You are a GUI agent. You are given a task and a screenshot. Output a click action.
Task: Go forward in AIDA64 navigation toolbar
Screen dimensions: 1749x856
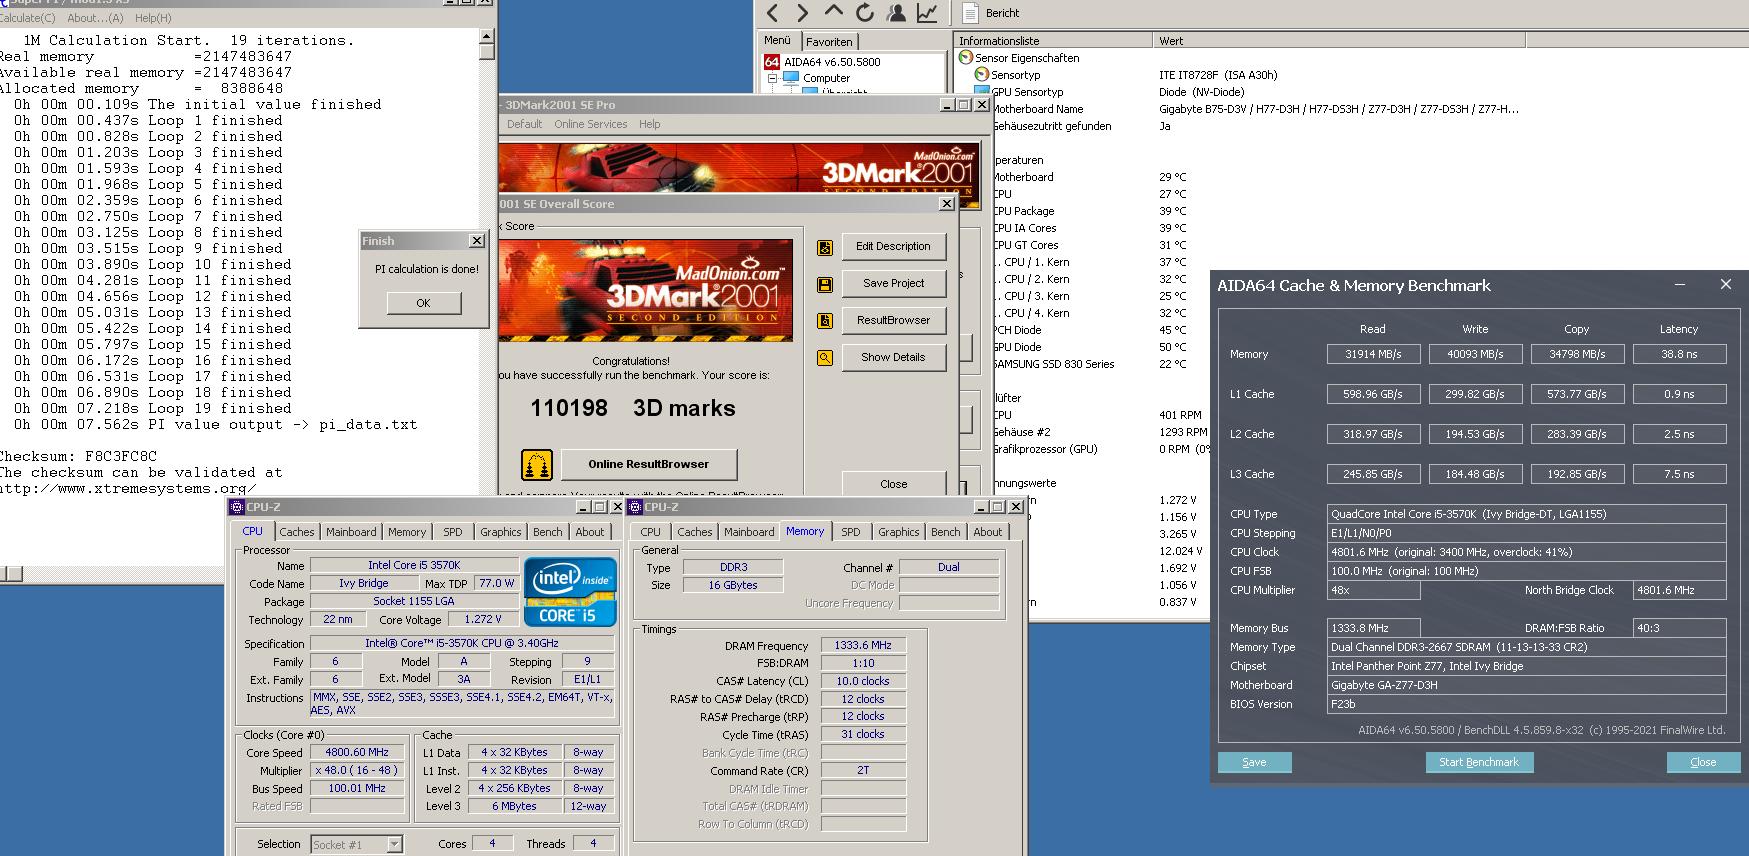[802, 12]
